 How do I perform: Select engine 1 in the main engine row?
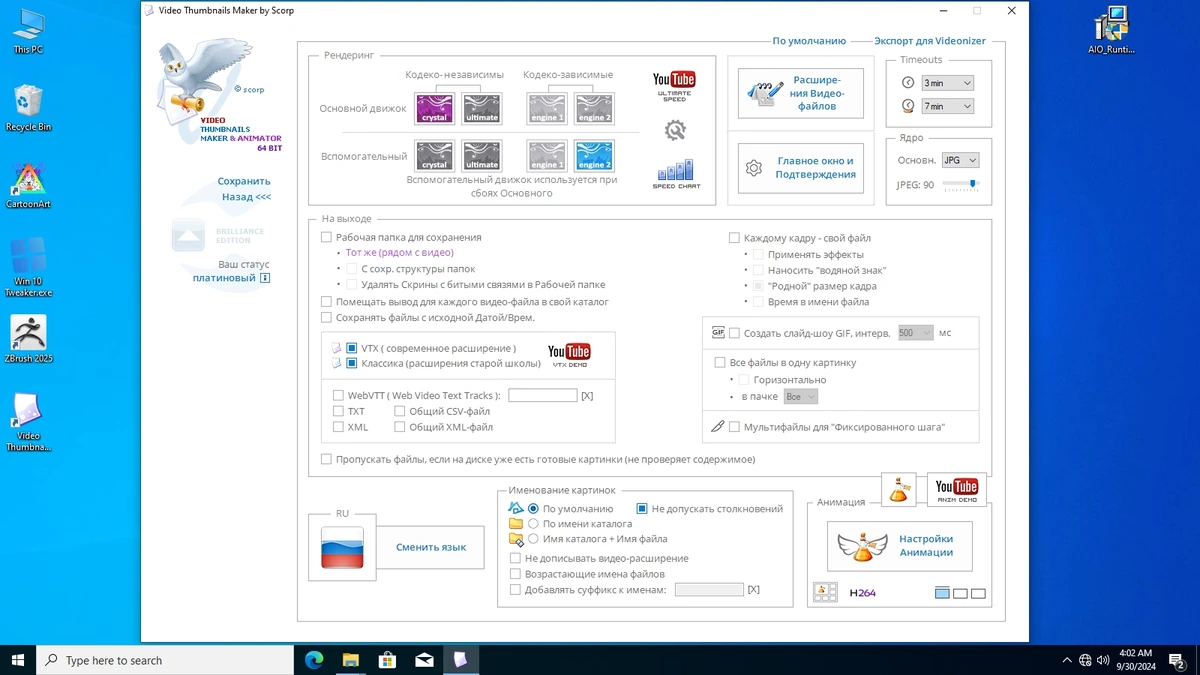(x=546, y=108)
